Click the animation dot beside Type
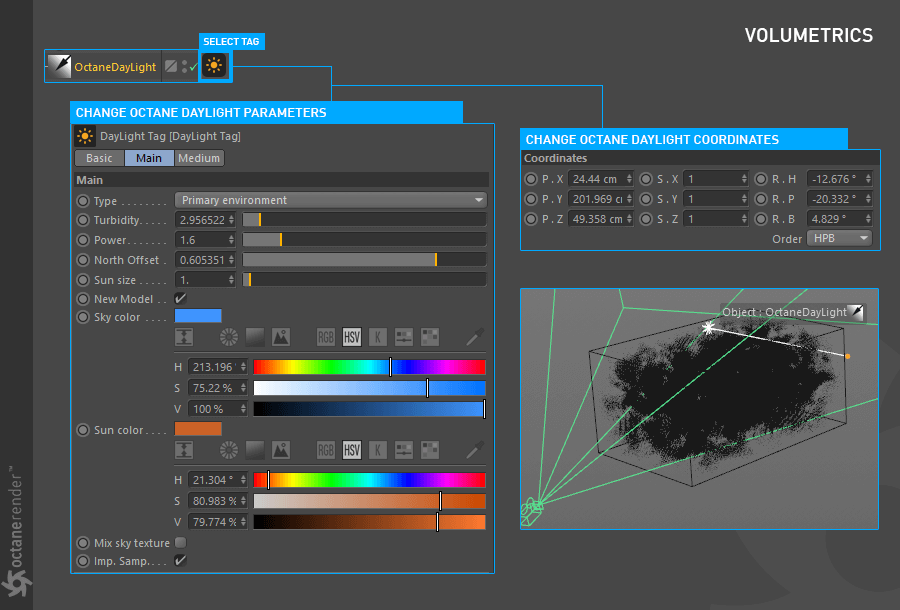This screenshot has height=610, width=900. coord(83,201)
